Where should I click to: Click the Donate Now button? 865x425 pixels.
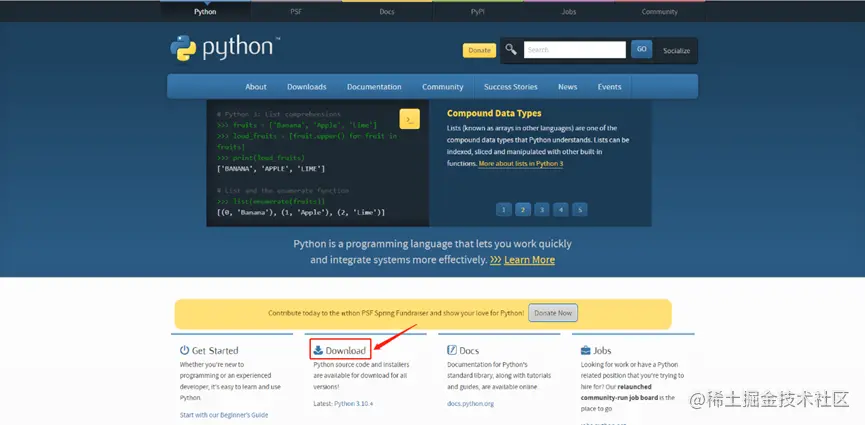553,313
